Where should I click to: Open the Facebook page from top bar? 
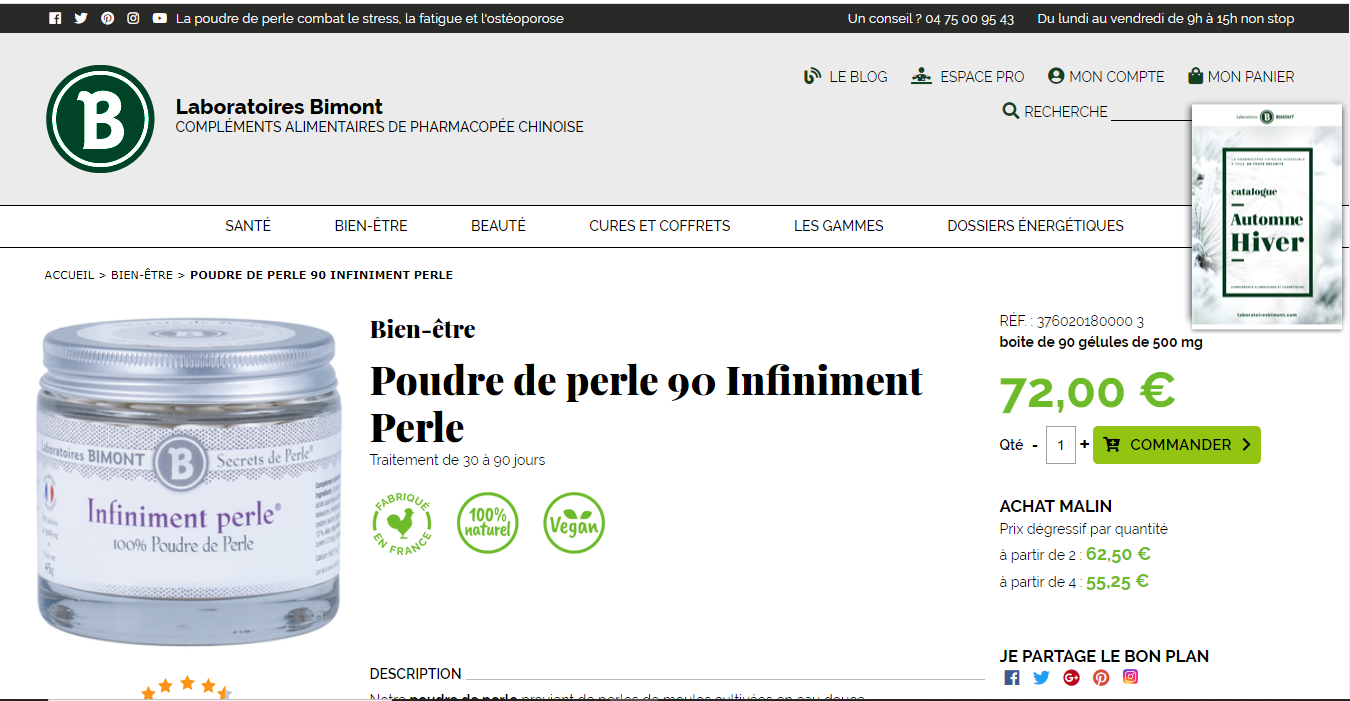pyautogui.click(x=55, y=18)
